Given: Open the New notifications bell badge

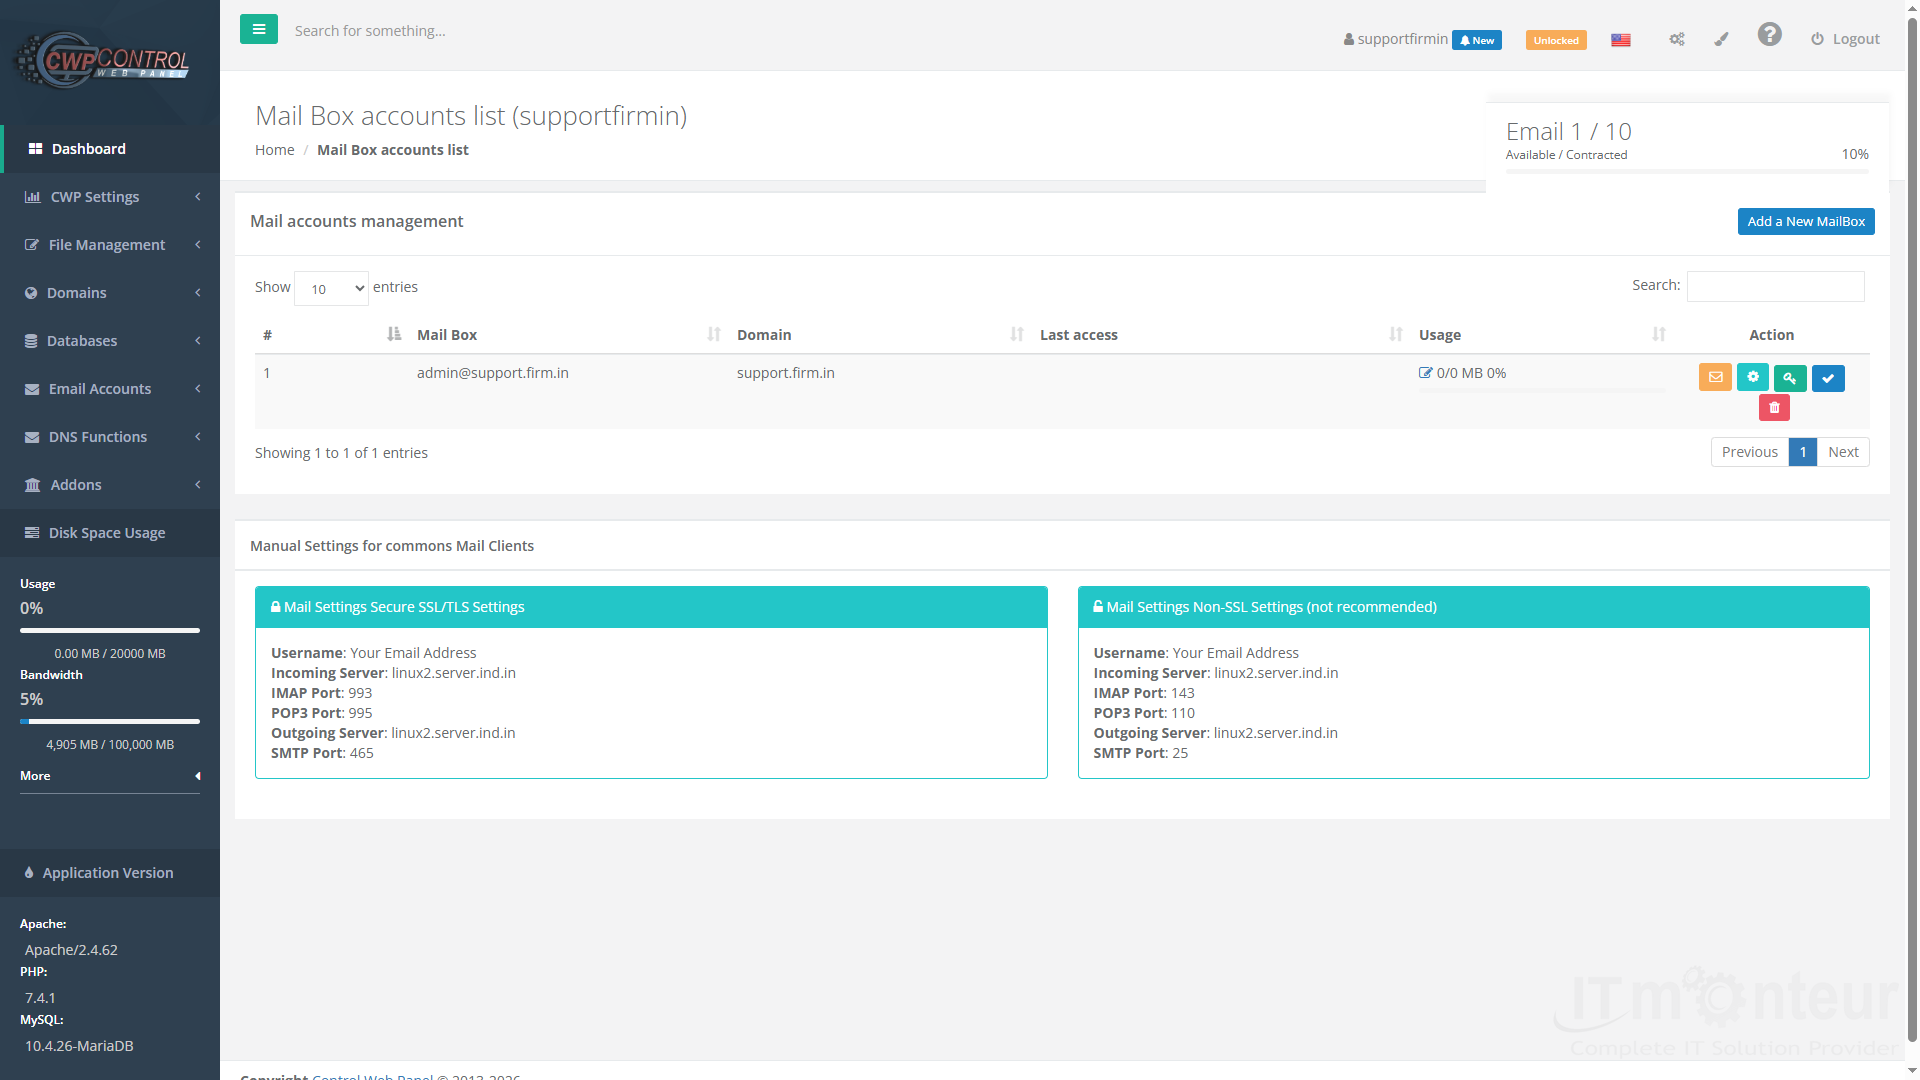Looking at the screenshot, I should point(1477,40).
